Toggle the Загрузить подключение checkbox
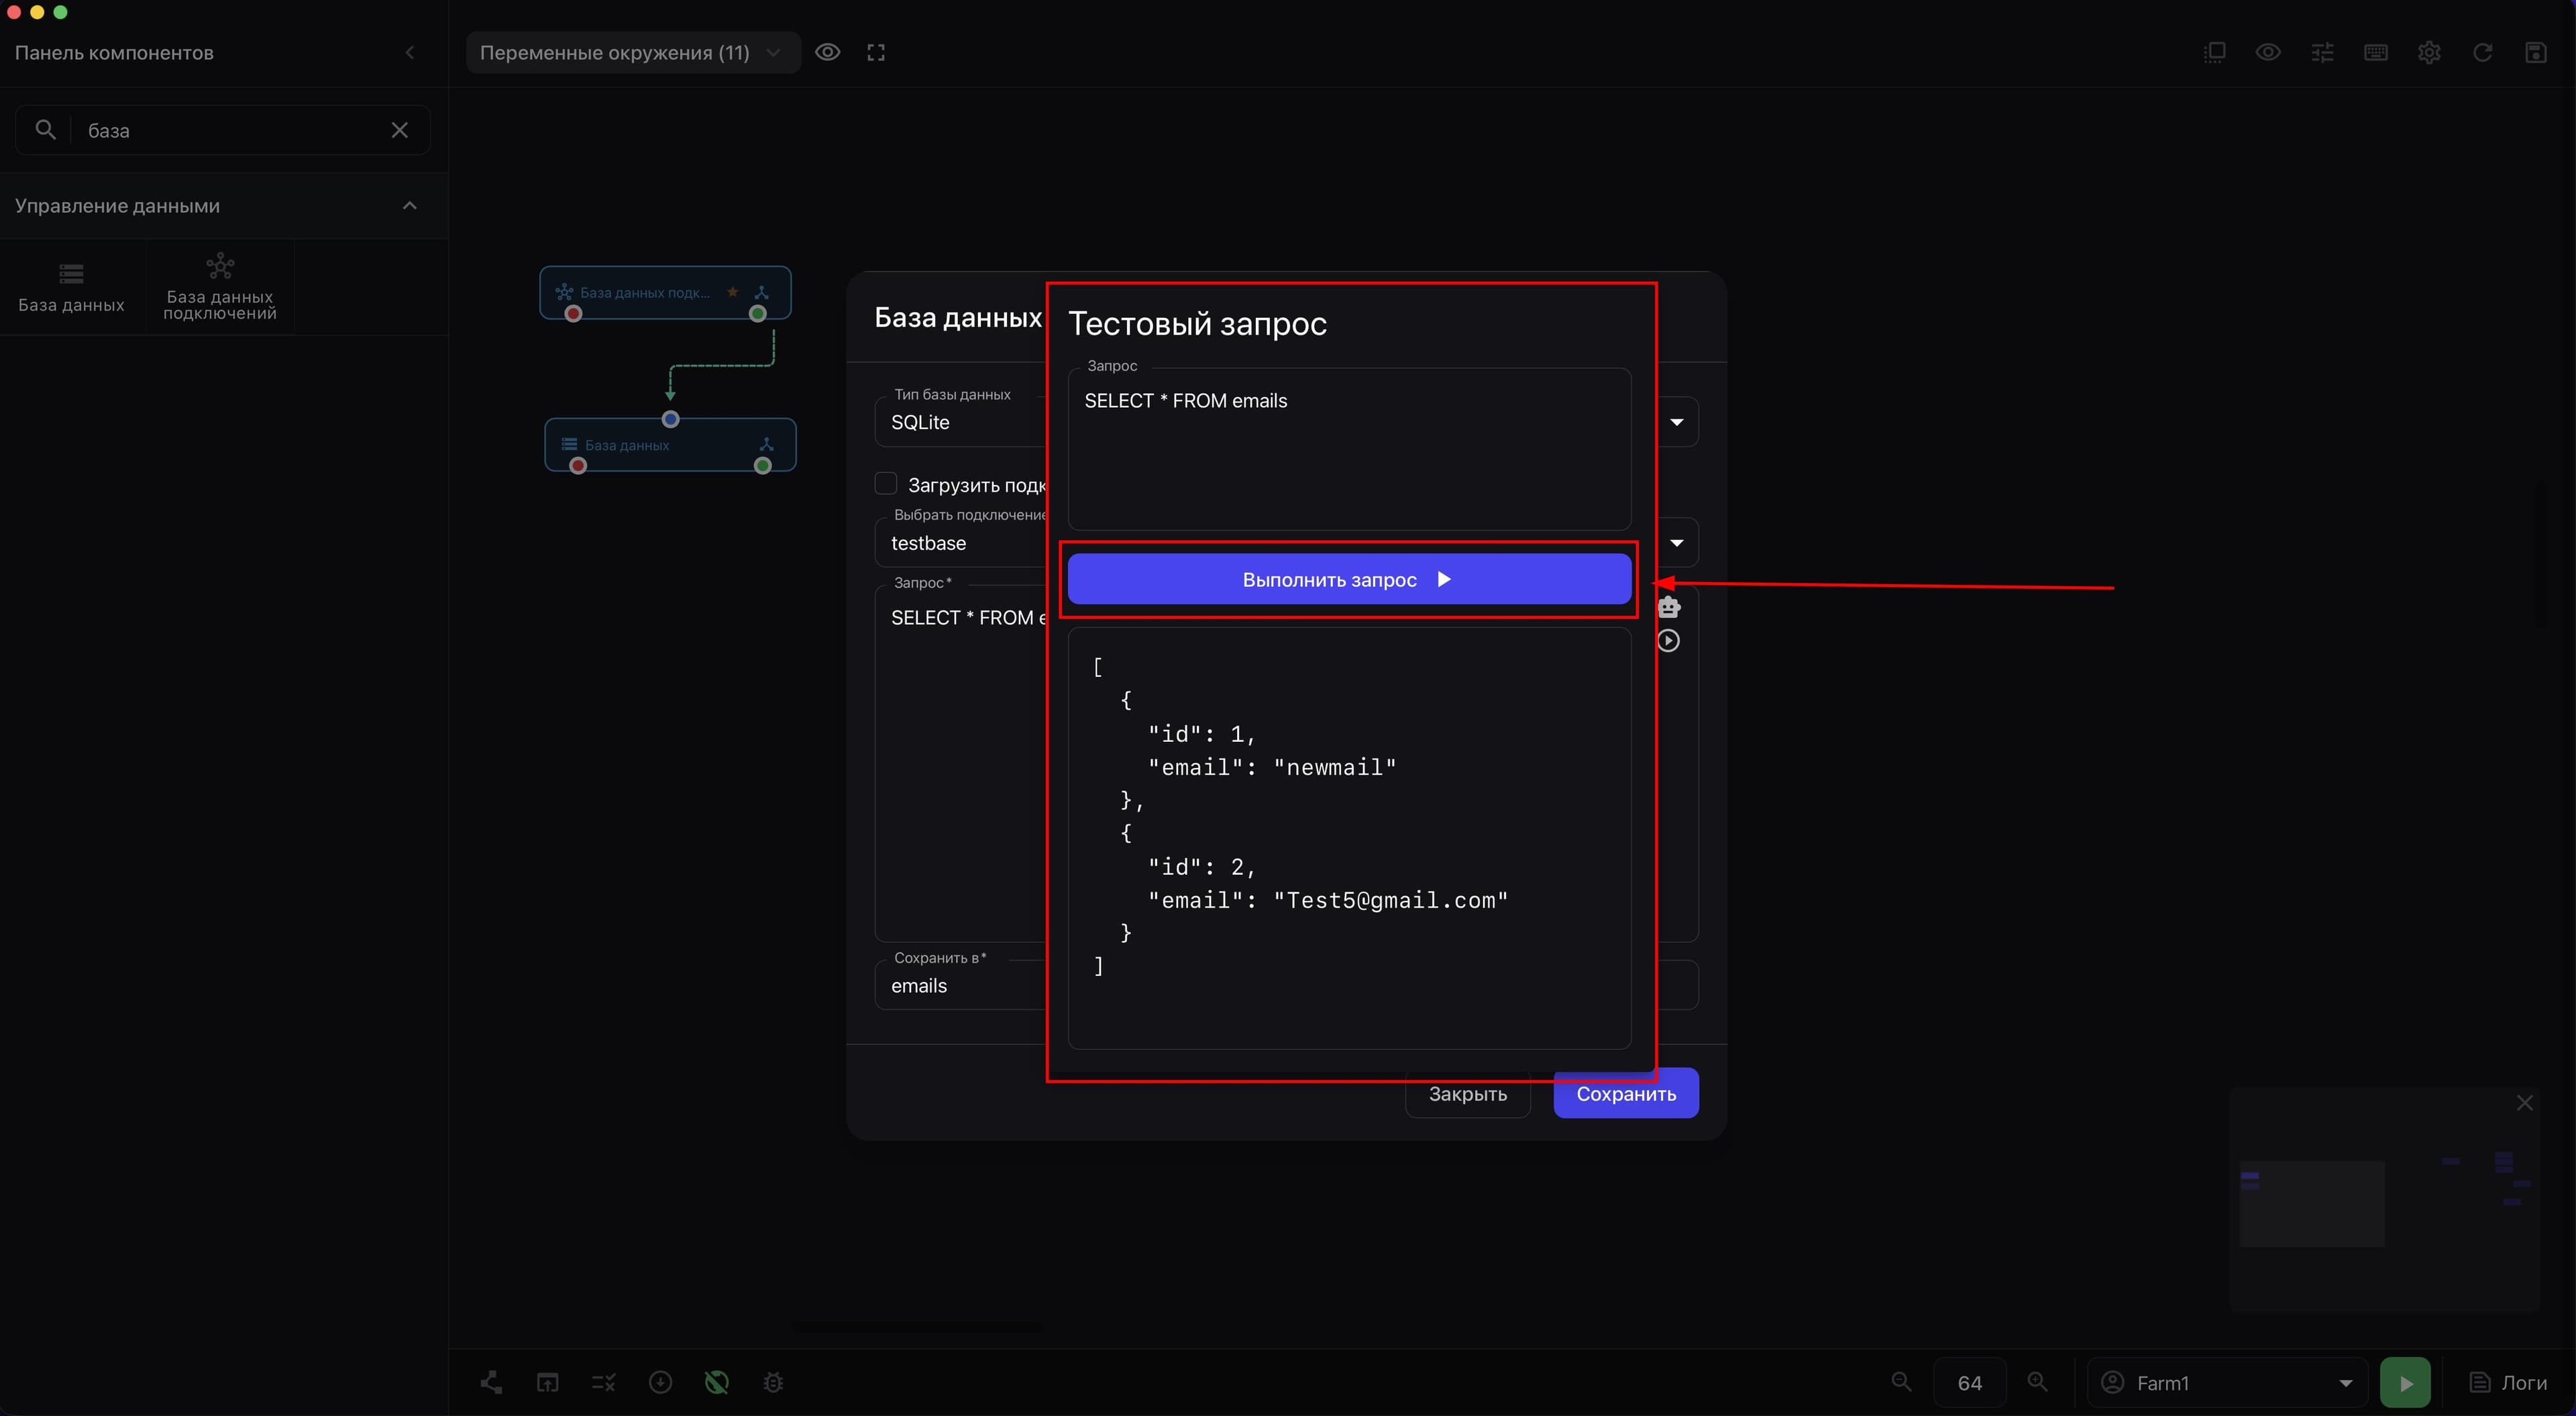Viewport: 2576px width, 1416px height. point(886,484)
